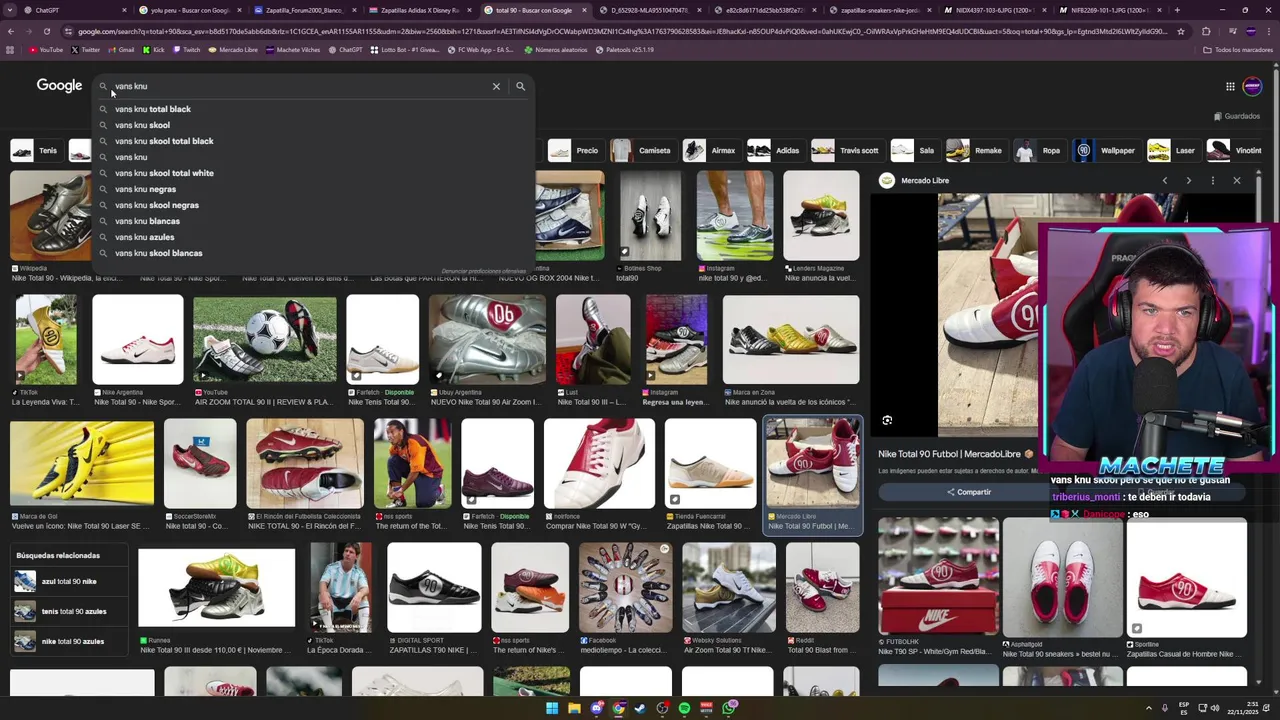The height and width of the screenshot is (720, 1280).
Task: Switch to the ChatGPT browser tab
Action: click(68, 10)
